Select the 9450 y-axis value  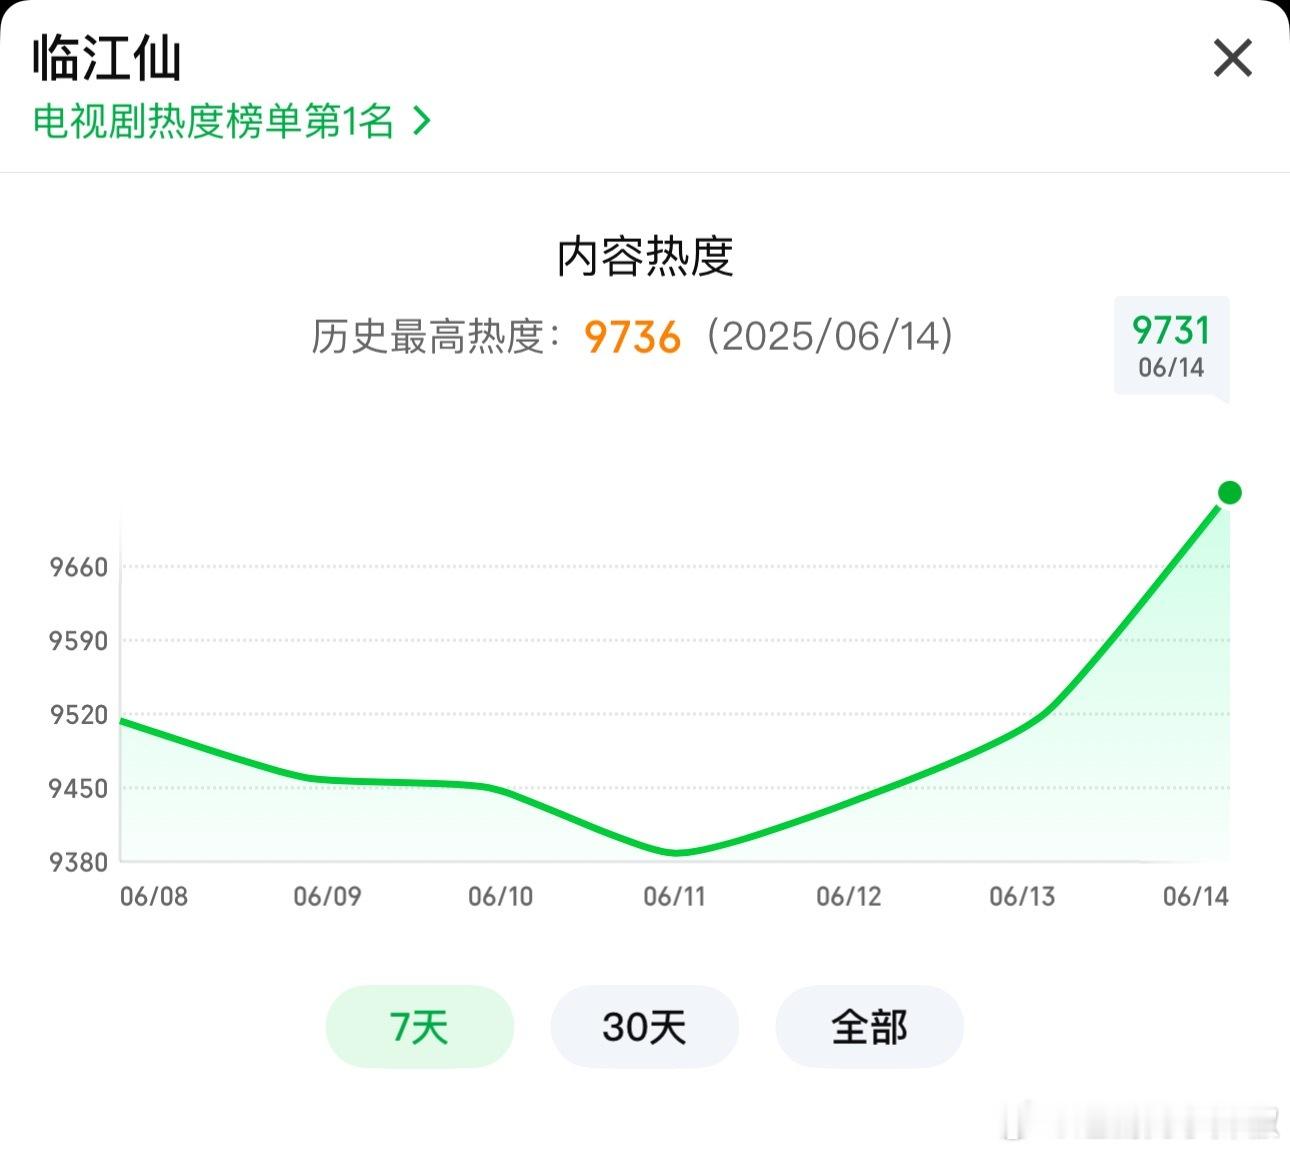point(78,788)
